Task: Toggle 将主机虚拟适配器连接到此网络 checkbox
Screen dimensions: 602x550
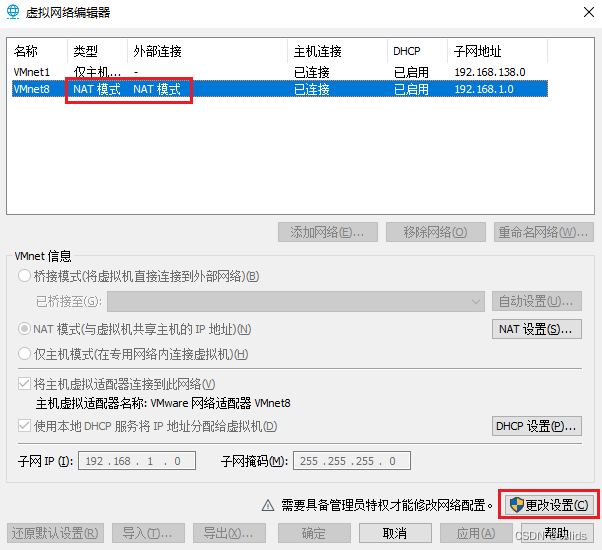Action: click(25, 384)
